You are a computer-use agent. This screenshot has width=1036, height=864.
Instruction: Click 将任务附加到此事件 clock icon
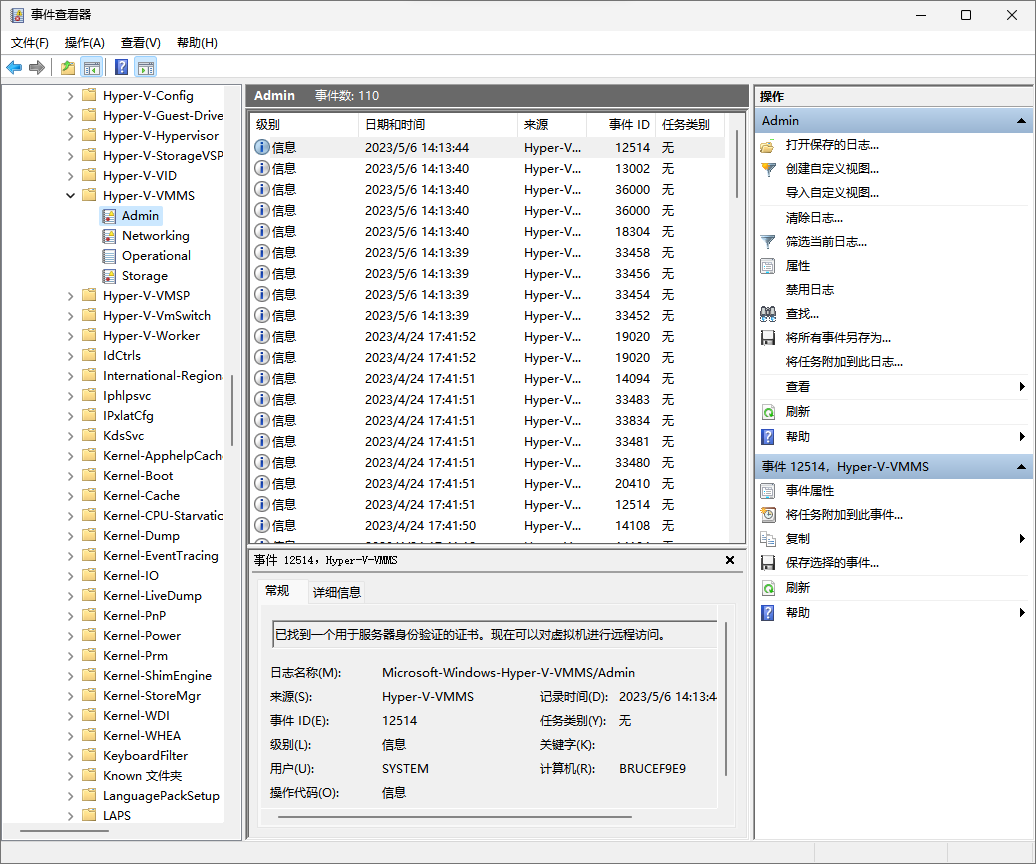coord(768,515)
